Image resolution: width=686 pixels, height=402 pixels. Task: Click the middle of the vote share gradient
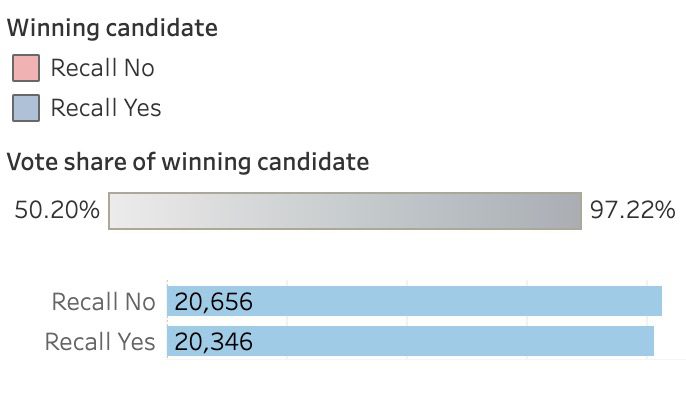pyautogui.click(x=345, y=210)
